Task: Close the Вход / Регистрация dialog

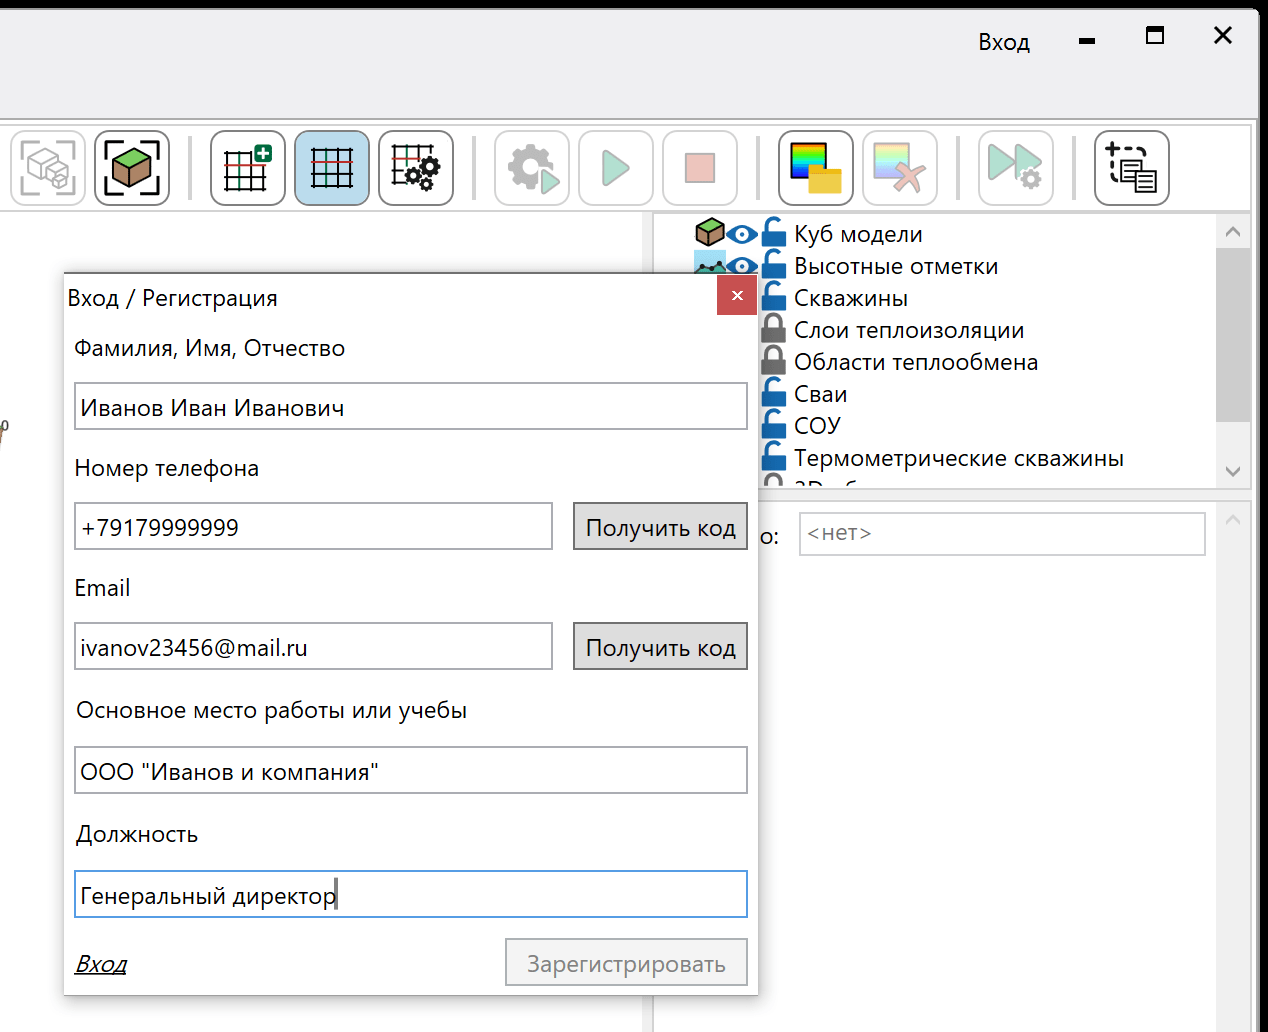Action: [737, 295]
